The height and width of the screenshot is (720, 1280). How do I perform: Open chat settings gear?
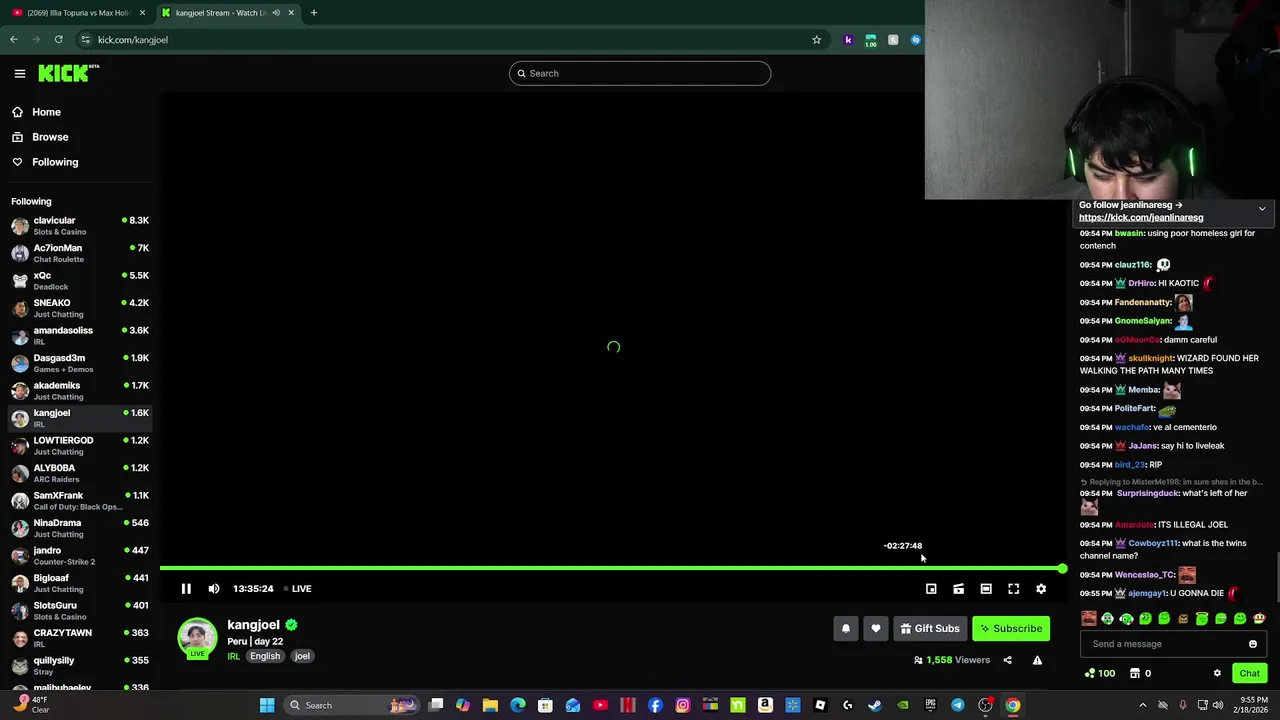[x=1217, y=674]
